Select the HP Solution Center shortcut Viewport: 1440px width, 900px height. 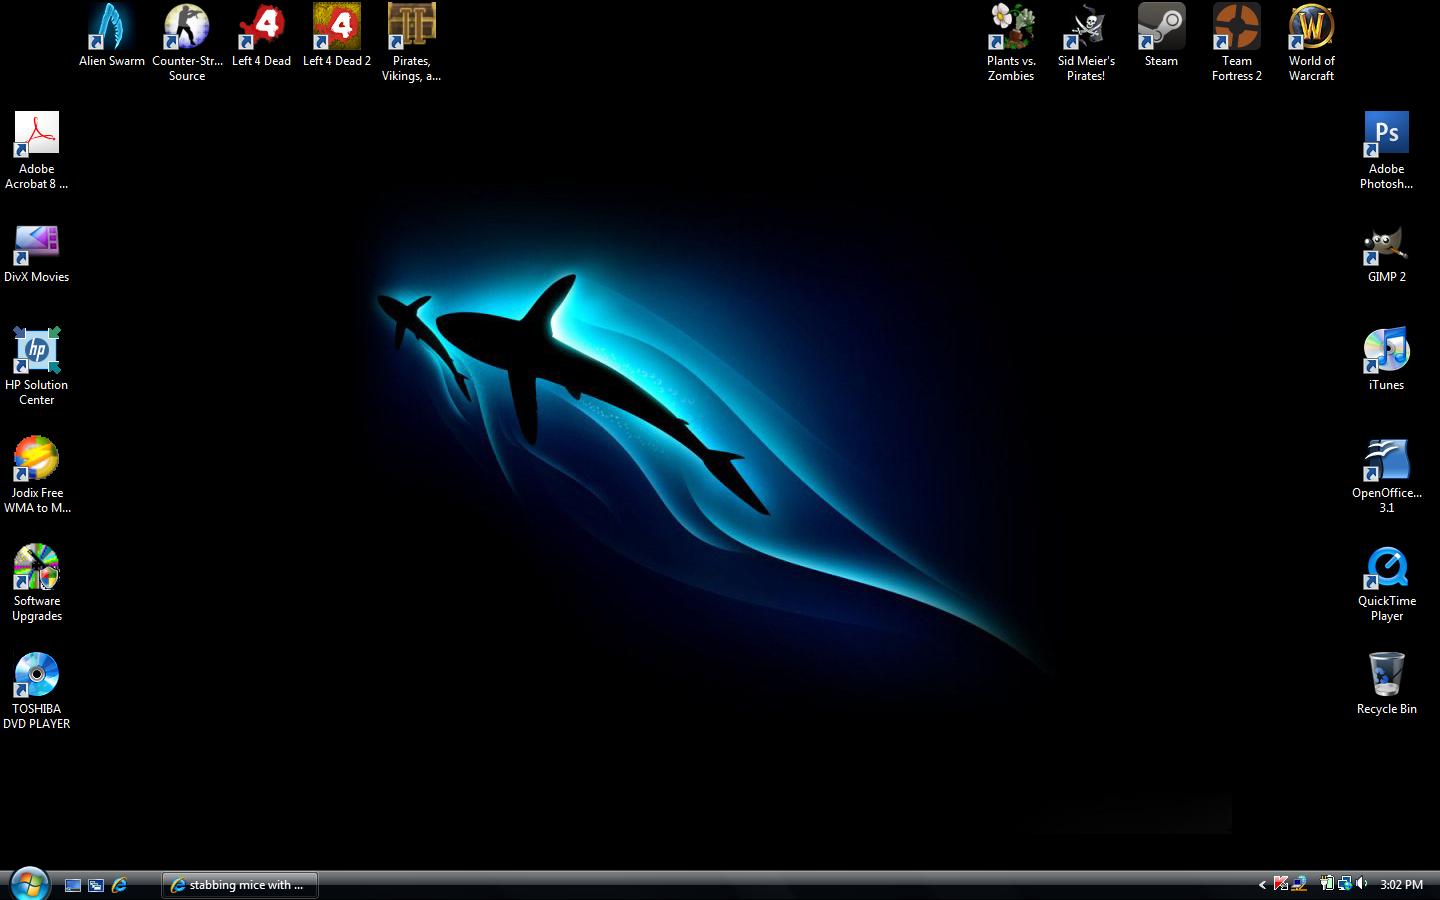[x=37, y=351]
